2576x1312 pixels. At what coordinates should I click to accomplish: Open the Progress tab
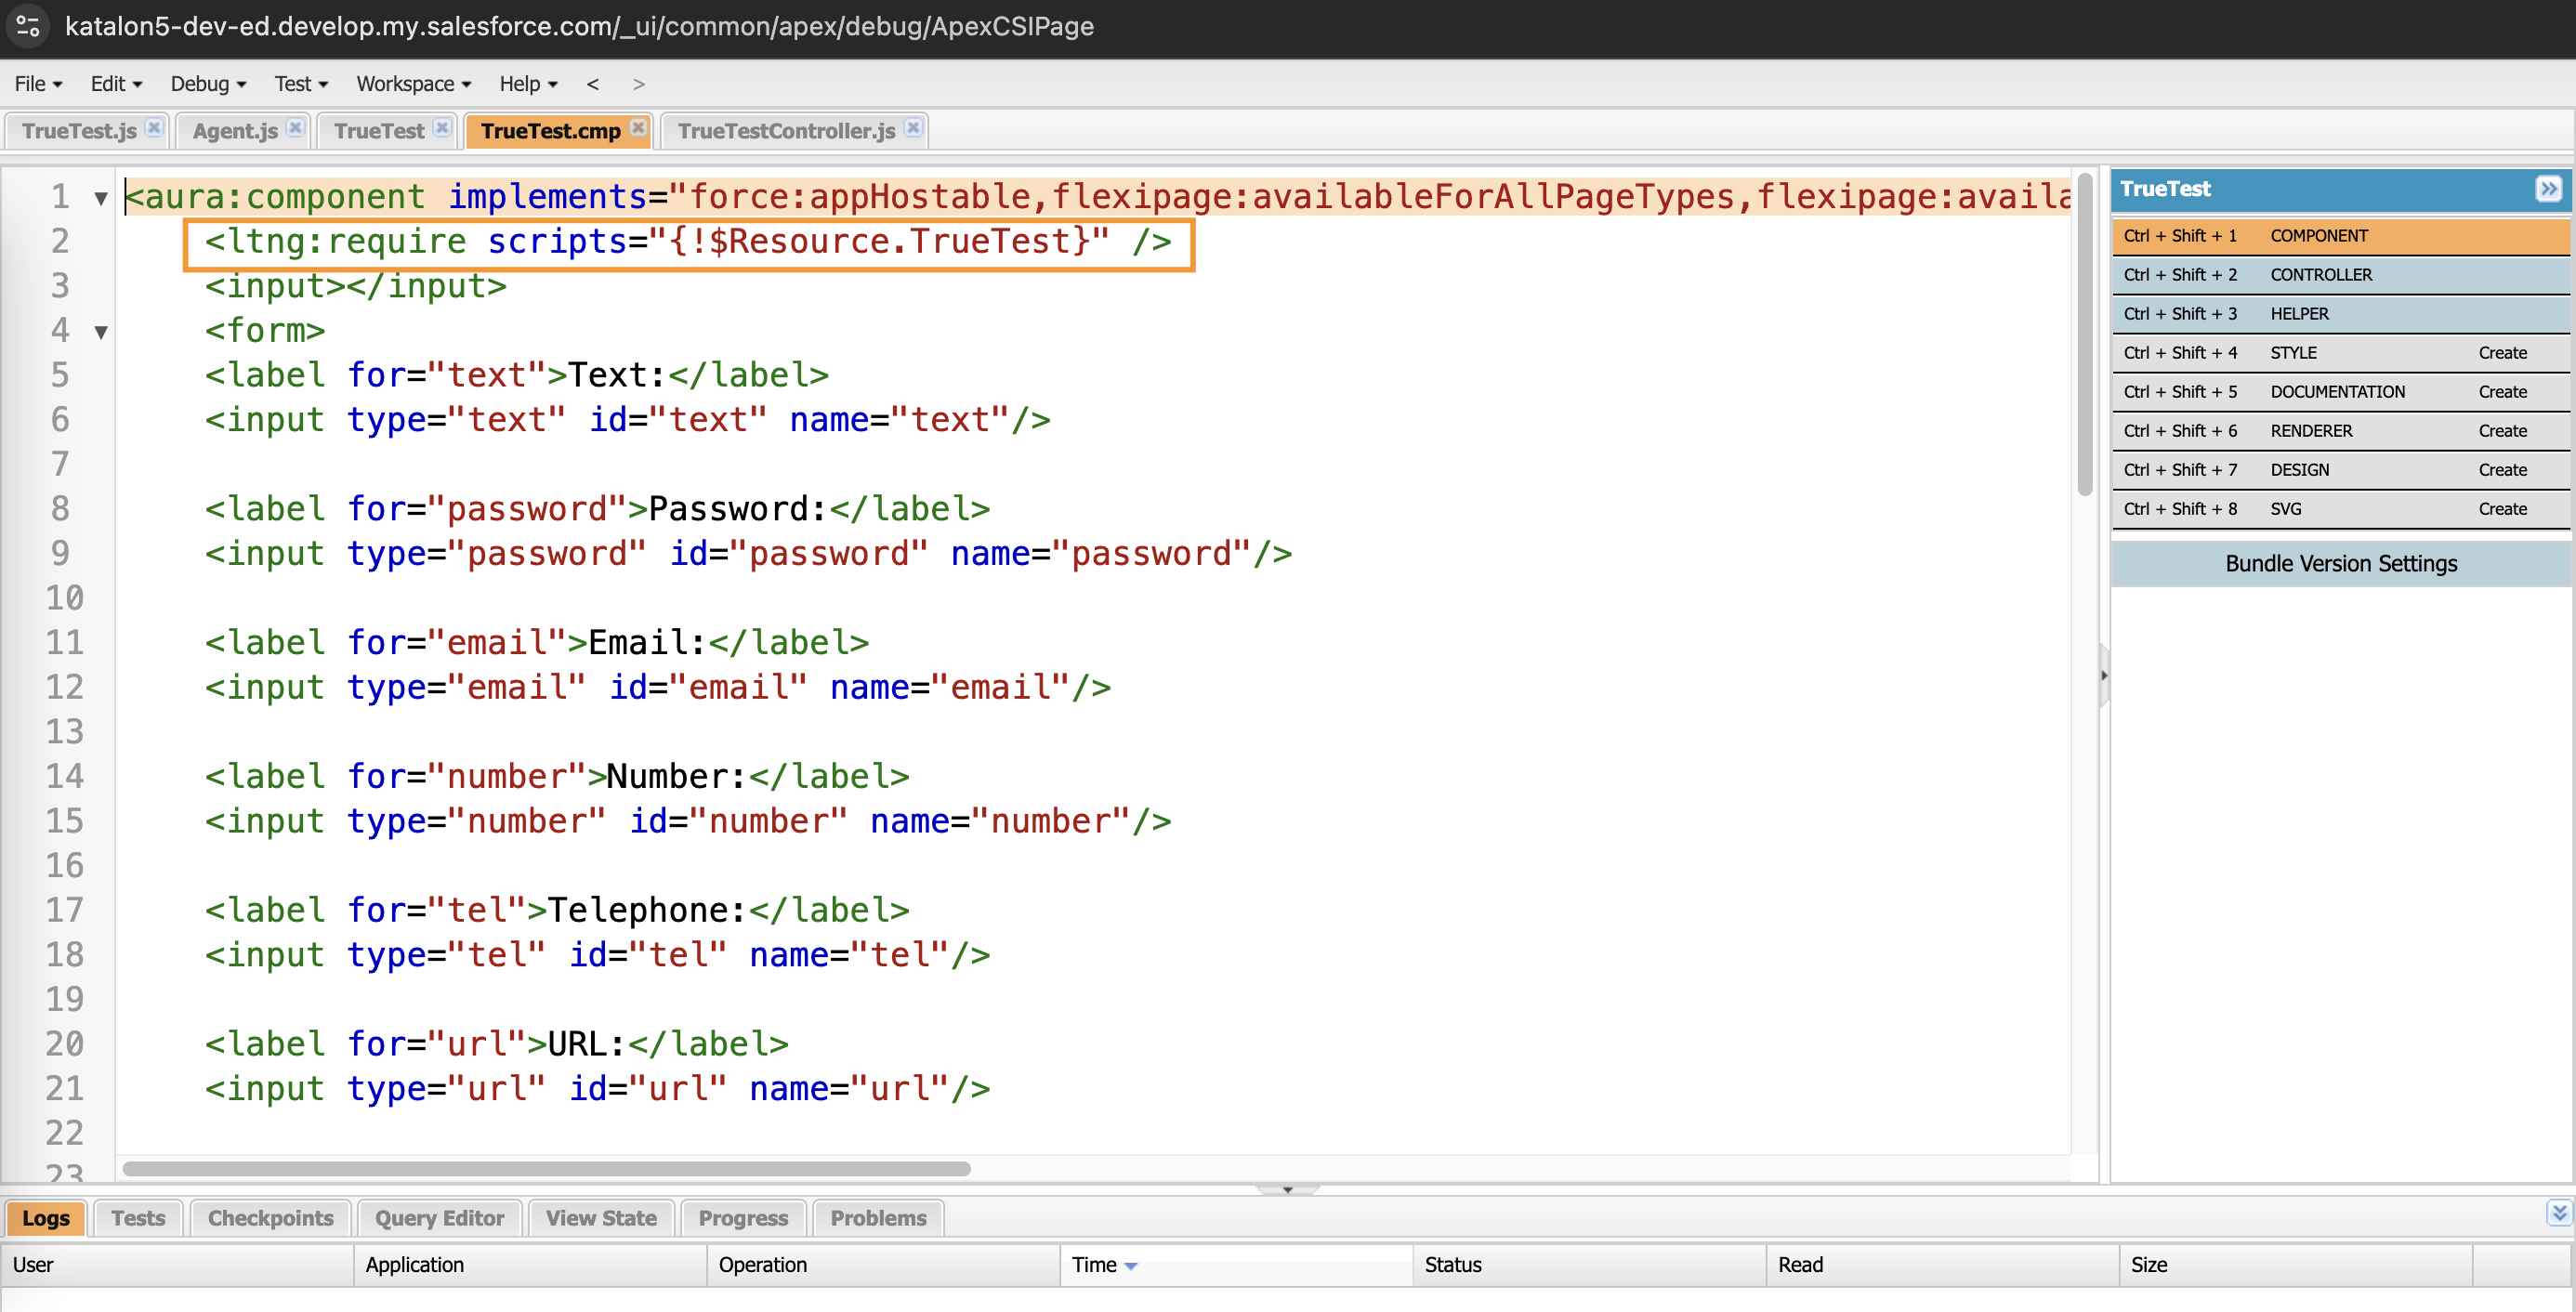coord(743,1218)
